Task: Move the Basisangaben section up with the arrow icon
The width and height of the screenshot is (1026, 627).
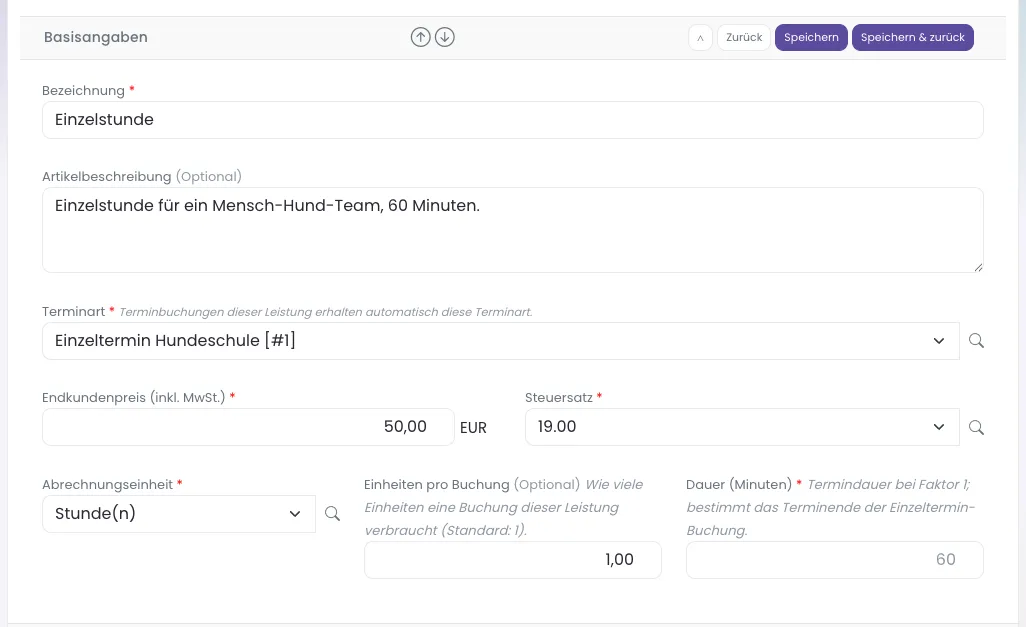Action: point(421,37)
